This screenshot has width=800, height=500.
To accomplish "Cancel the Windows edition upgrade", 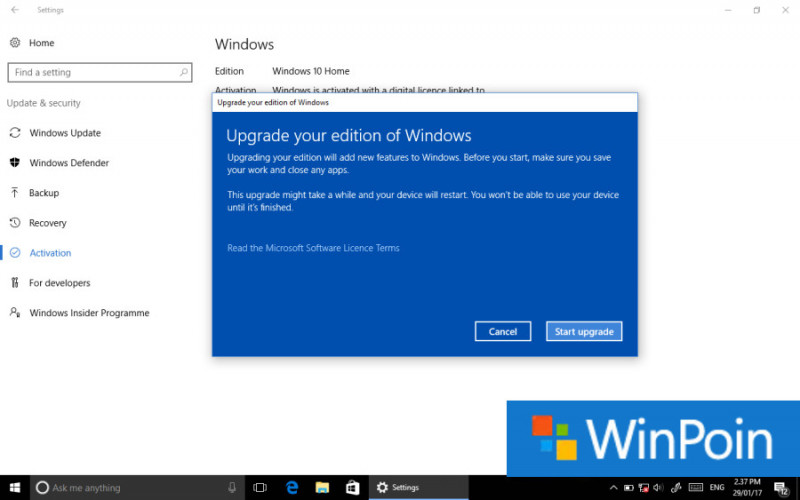I will coord(503,331).
